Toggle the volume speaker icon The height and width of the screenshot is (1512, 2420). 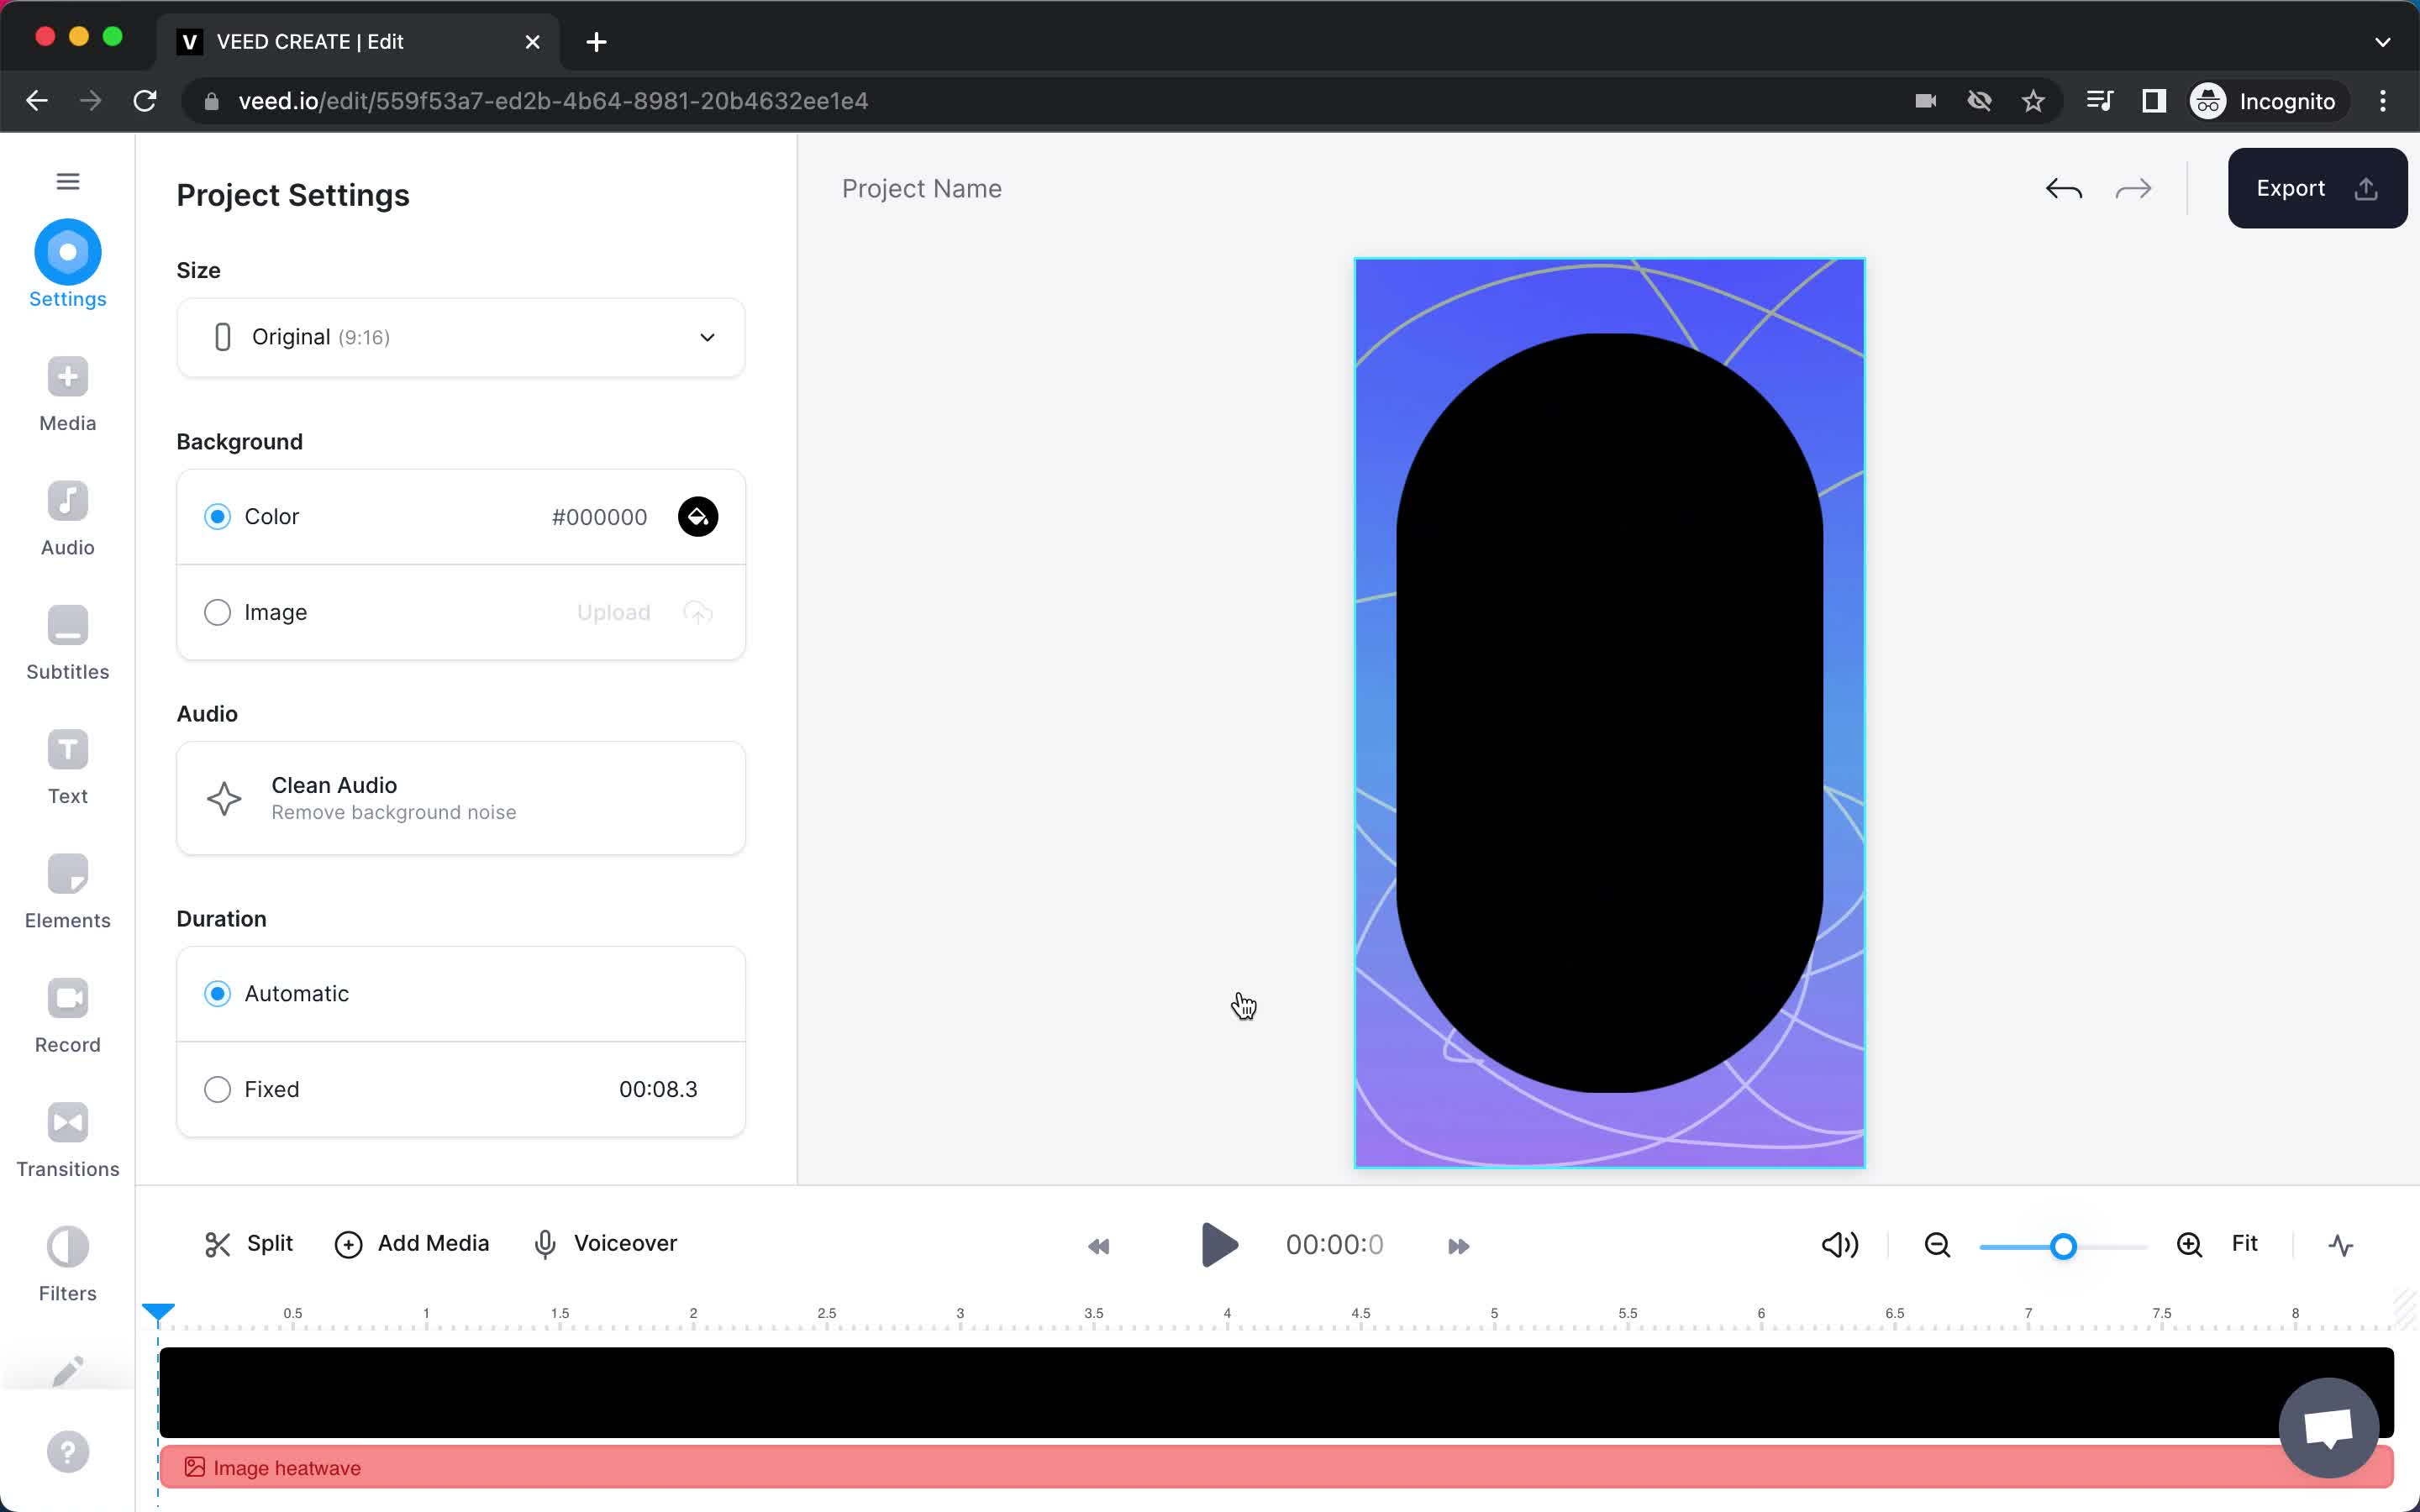(x=1839, y=1244)
